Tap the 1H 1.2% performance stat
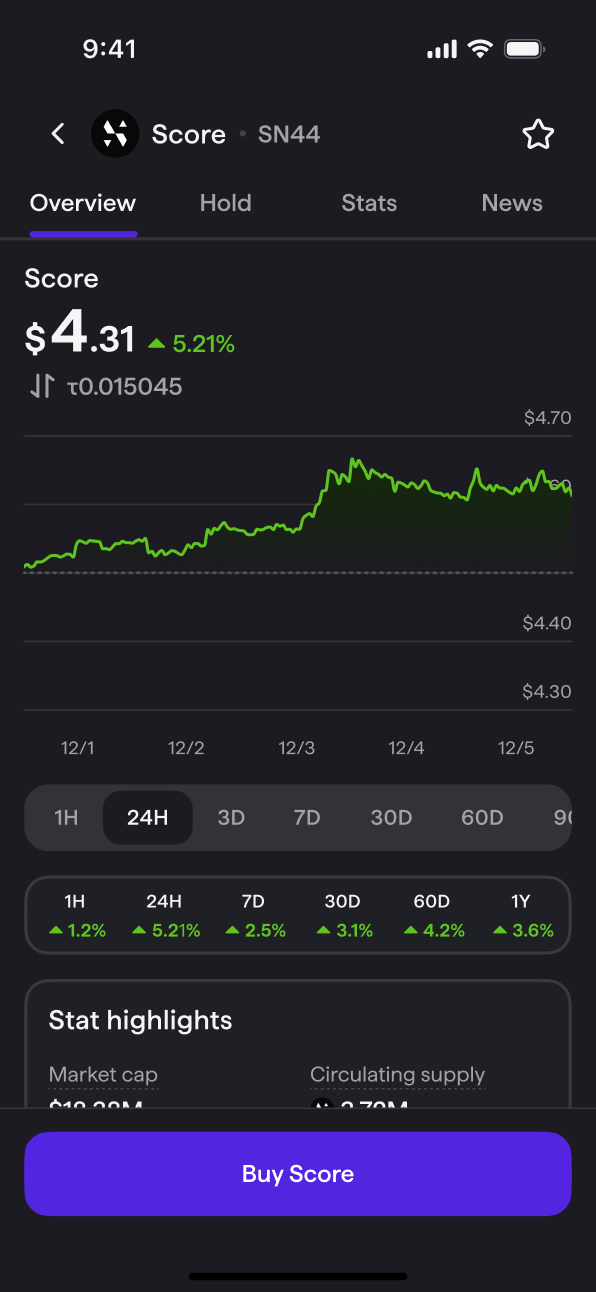 coord(76,916)
